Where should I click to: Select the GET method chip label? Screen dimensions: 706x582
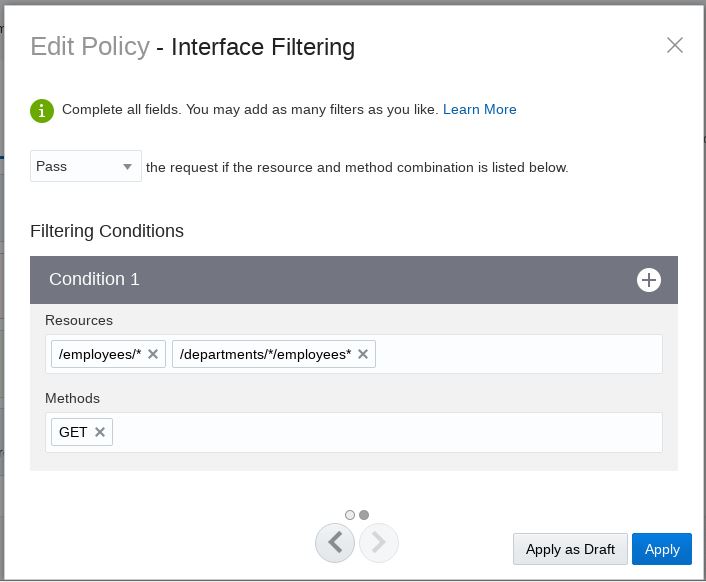coord(73,432)
